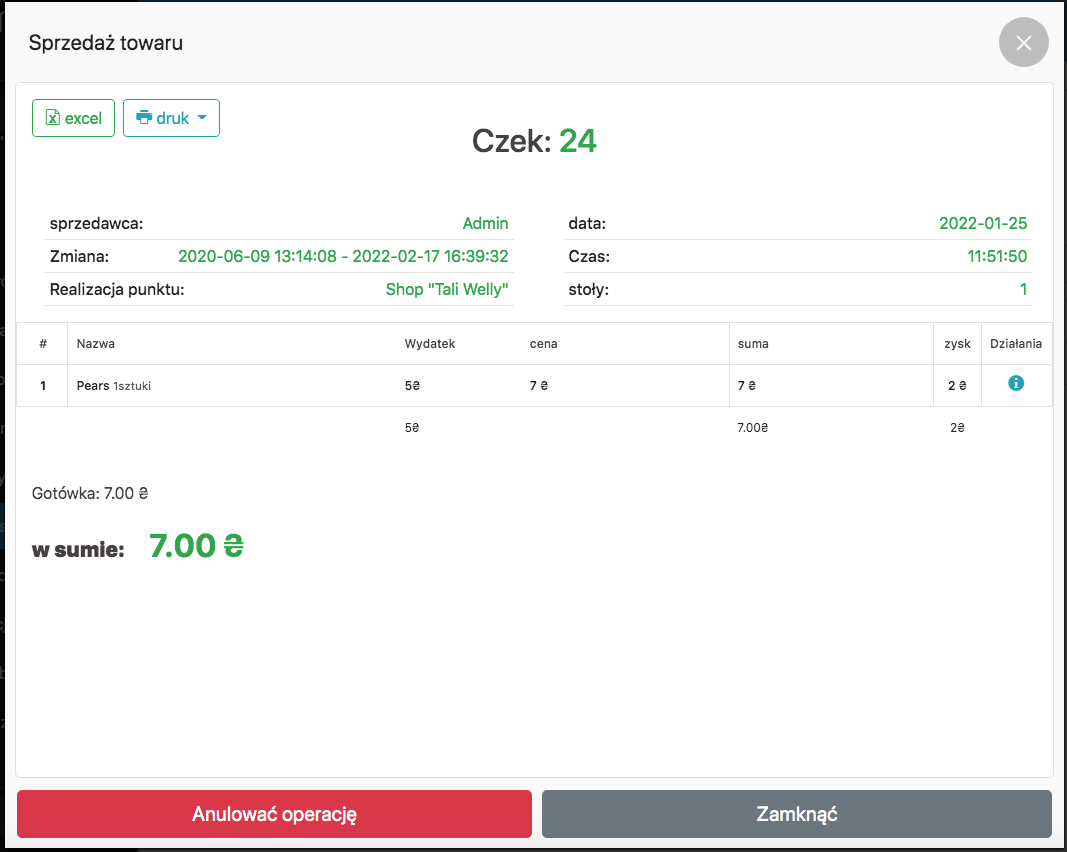Click the Nazwa column header
This screenshot has height=852, width=1067.
pos(96,343)
